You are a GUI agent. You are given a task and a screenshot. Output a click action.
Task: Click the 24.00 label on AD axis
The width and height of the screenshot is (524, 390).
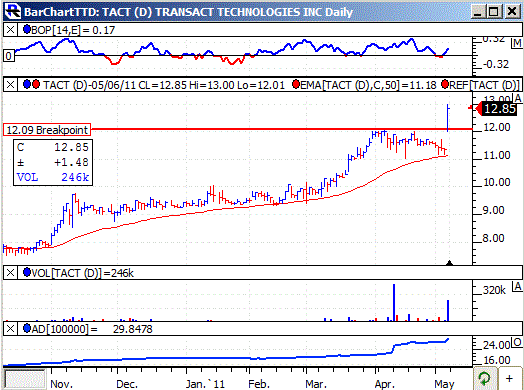(x=496, y=344)
